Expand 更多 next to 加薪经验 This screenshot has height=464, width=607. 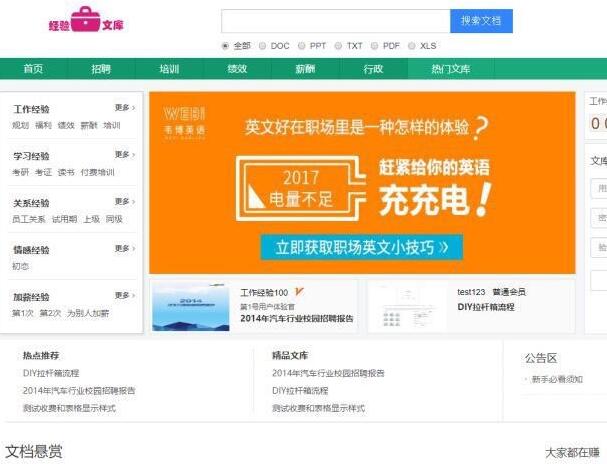(124, 296)
